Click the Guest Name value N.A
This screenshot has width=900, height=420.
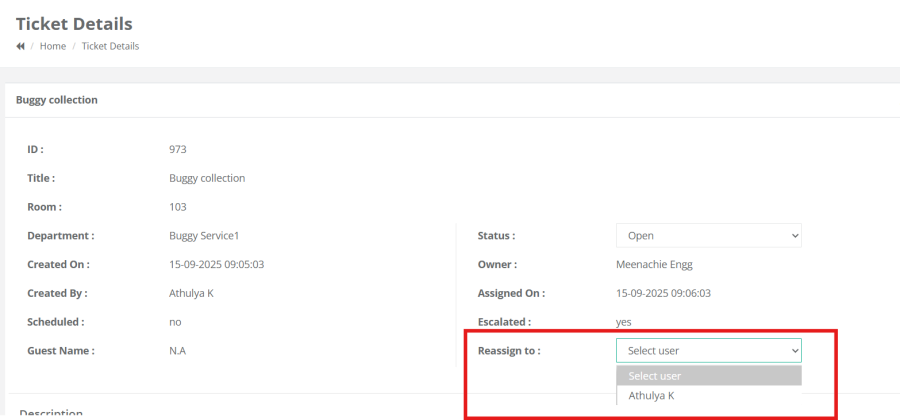click(x=177, y=351)
